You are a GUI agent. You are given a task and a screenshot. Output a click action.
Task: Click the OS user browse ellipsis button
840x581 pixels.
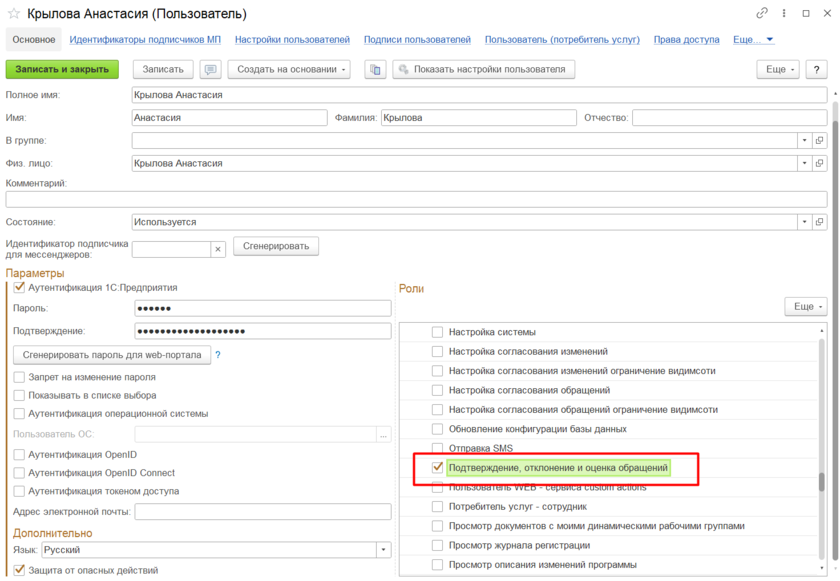pyautogui.click(x=382, y=434)
